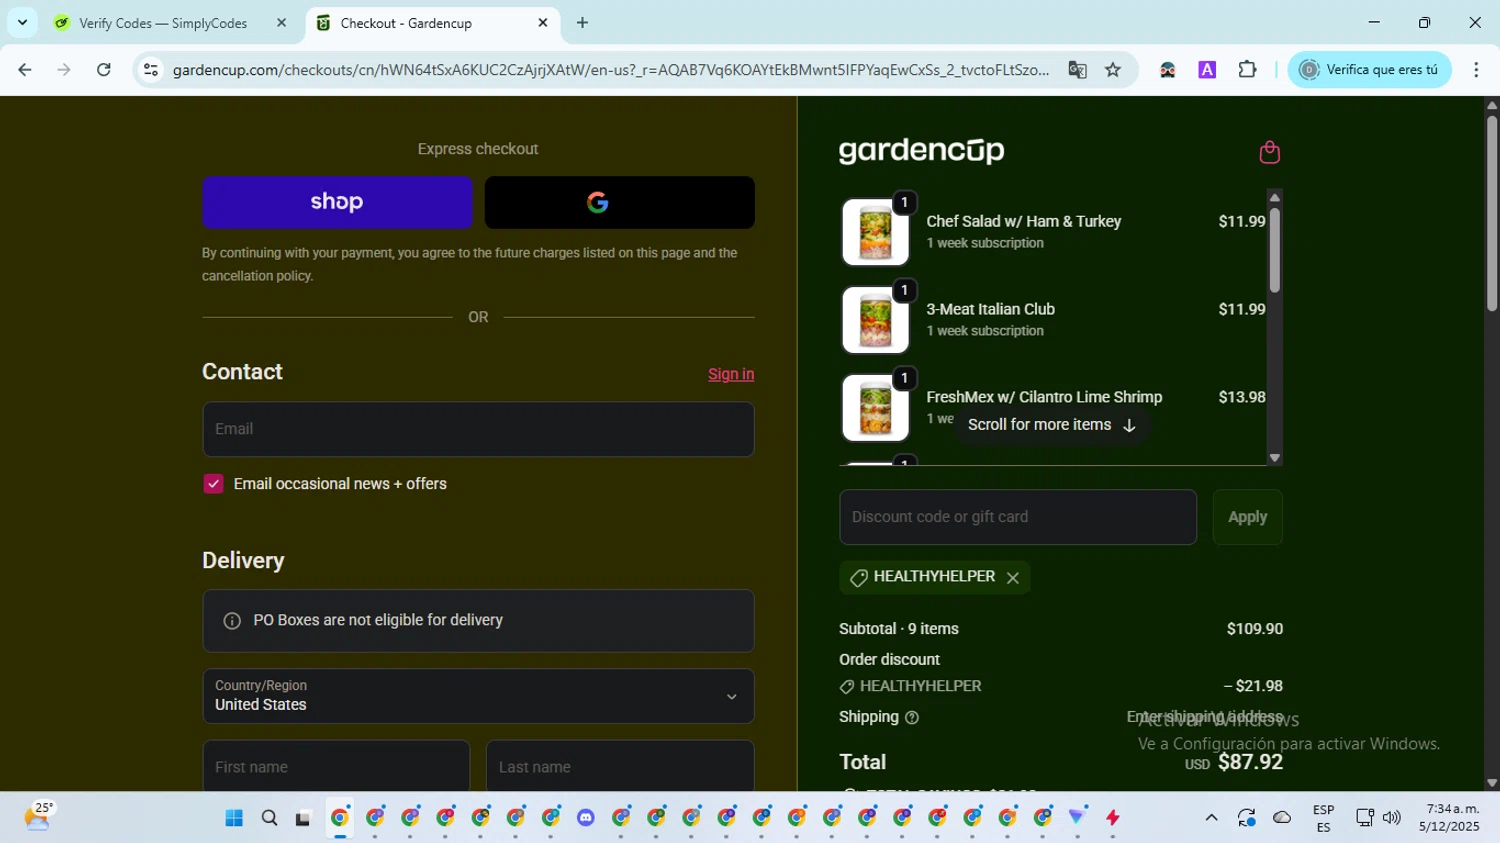Open Windows taskbar Search
The image size is (1500, 843).
pos(269,818)
